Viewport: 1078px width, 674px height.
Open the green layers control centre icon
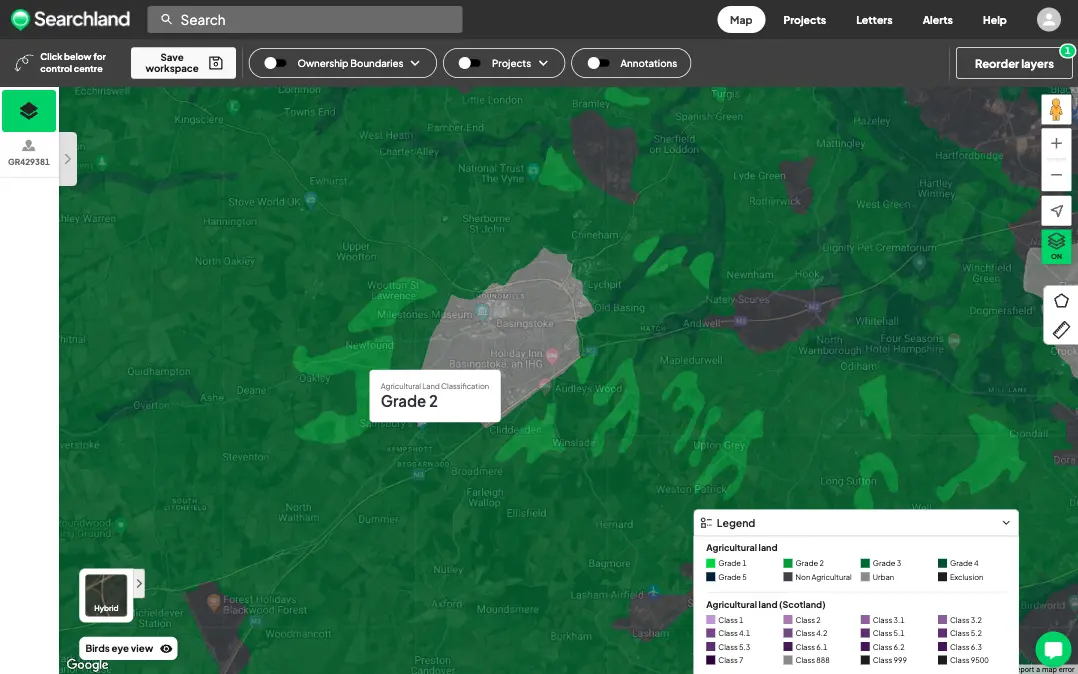pos(29,111)
